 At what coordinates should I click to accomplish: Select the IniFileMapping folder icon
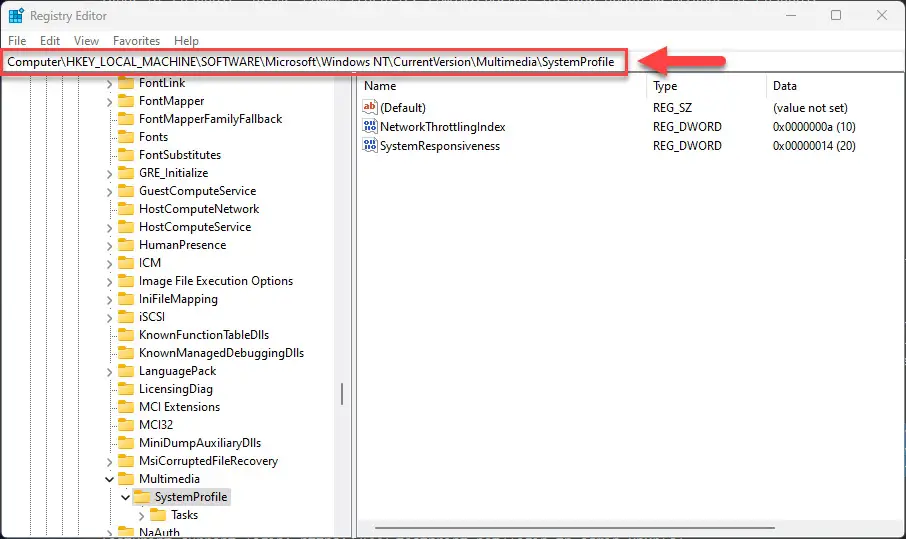[x=126, y=299]
